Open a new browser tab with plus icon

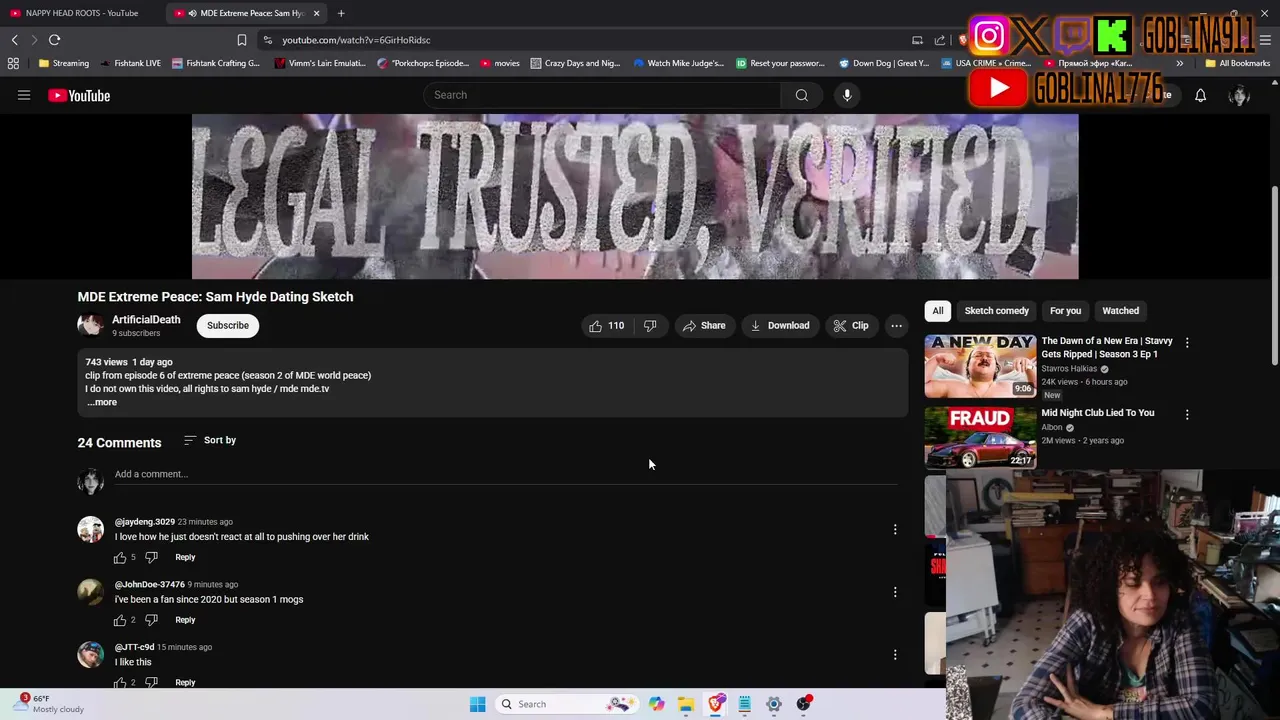tap(341, 13)
